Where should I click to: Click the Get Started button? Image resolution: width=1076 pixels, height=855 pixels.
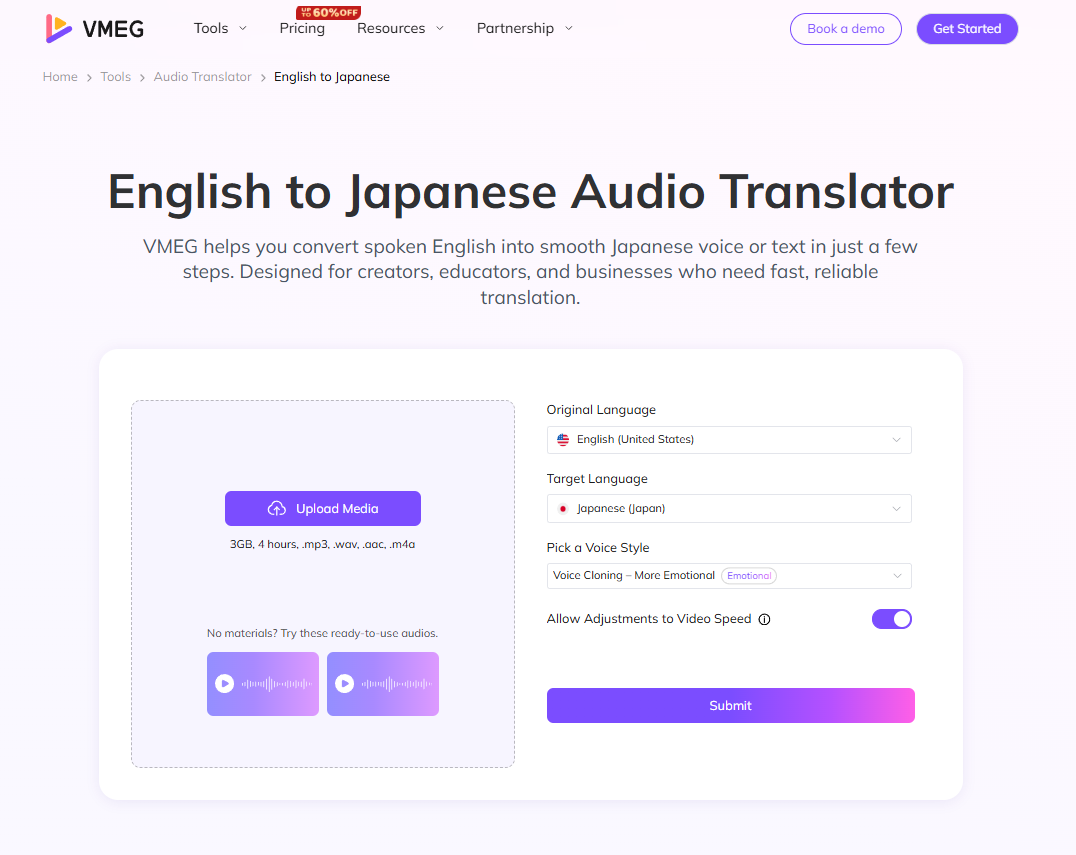(967, 29)
